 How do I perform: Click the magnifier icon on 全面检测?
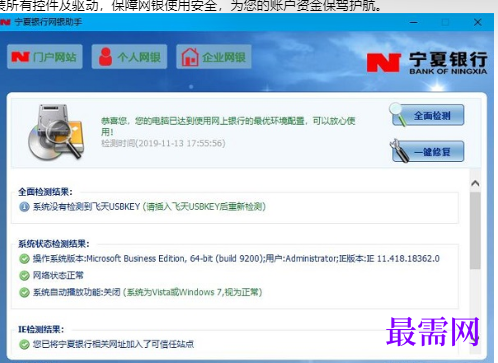click(x=398, y=114)
